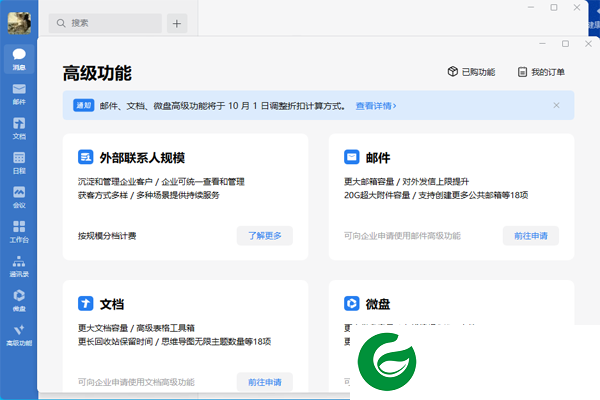Viewport: 600px width, 400px height.
Task: Open the 通讯录 contacts sidebar icon
Action: 19,266
